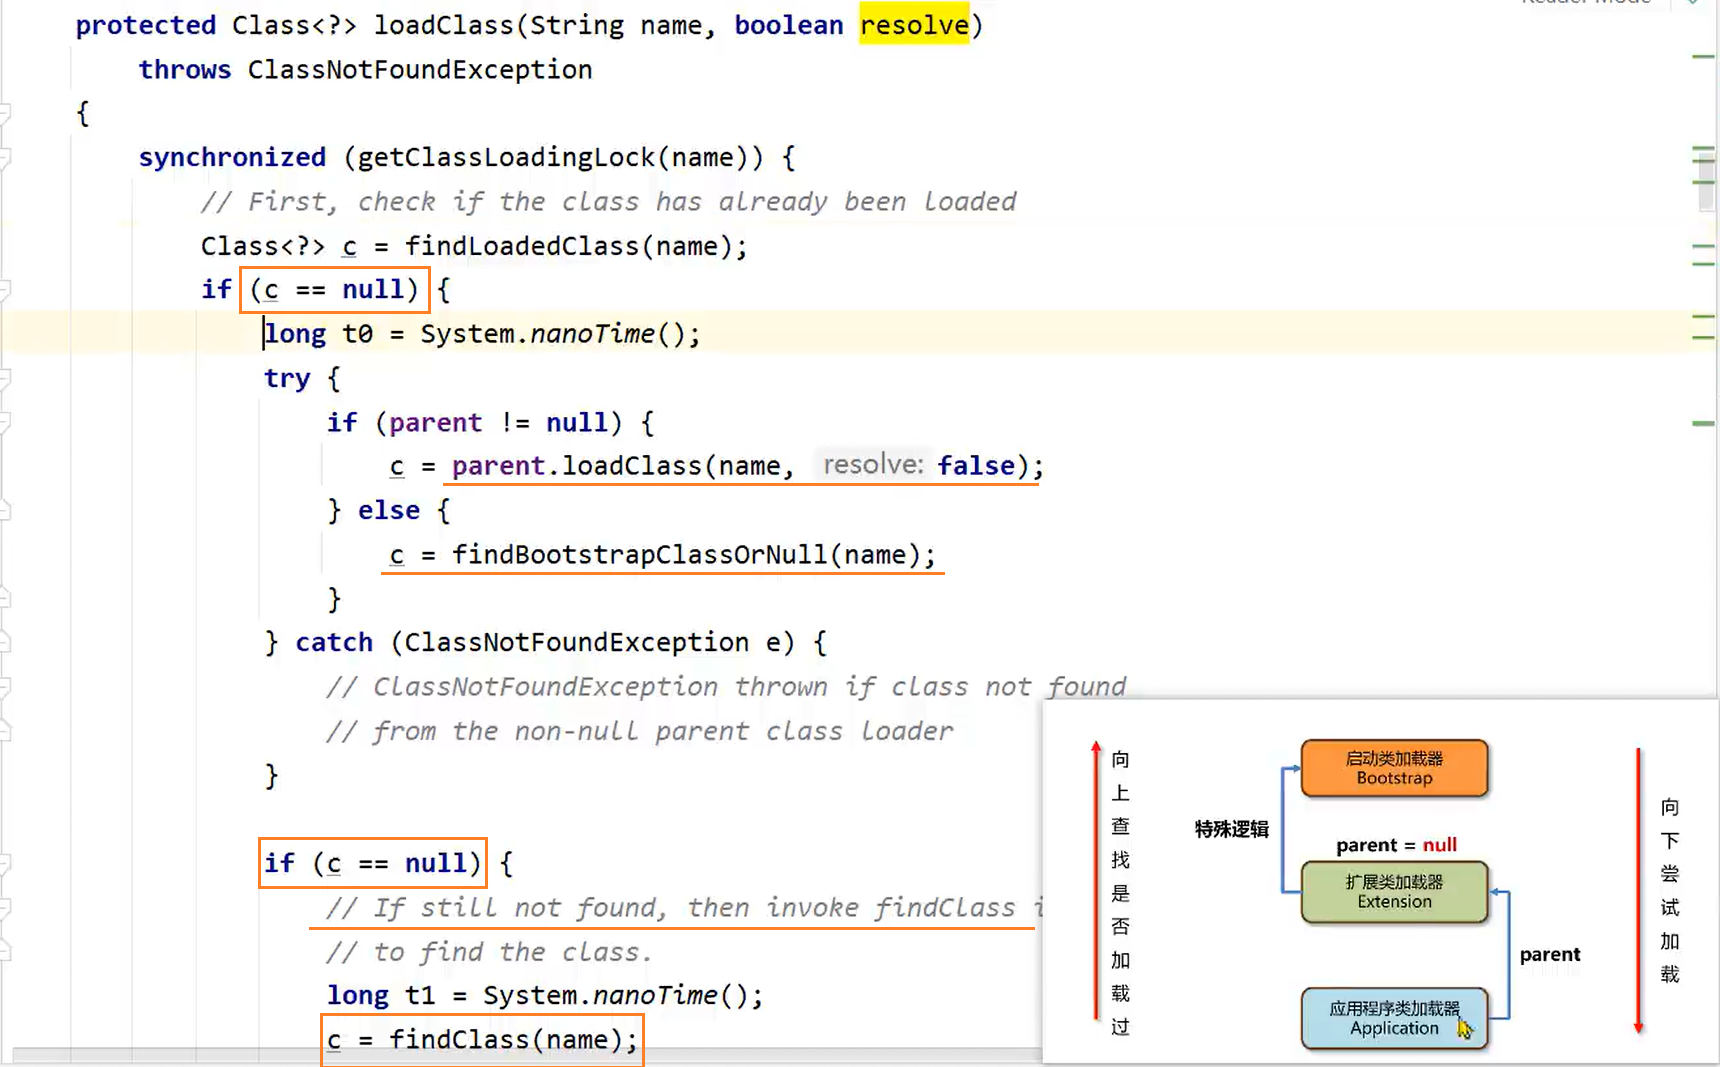Click 'getClassLoadingLock' method call
The height and width of the screenshot is (1067, 1720).
[x=505, y=158]
